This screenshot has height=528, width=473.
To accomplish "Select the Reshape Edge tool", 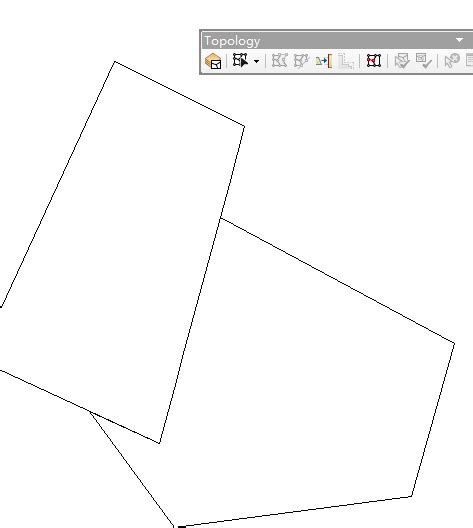I will (x=301, y=61).
